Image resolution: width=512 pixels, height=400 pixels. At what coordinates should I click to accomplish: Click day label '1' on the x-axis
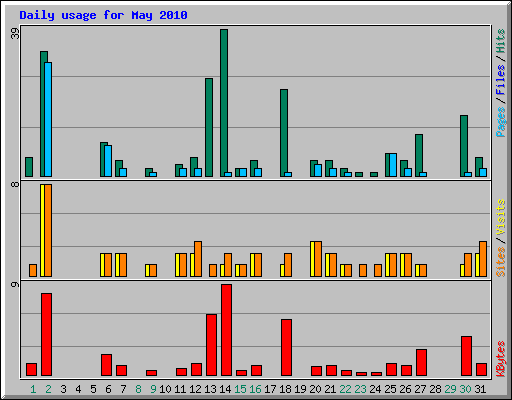33,389
